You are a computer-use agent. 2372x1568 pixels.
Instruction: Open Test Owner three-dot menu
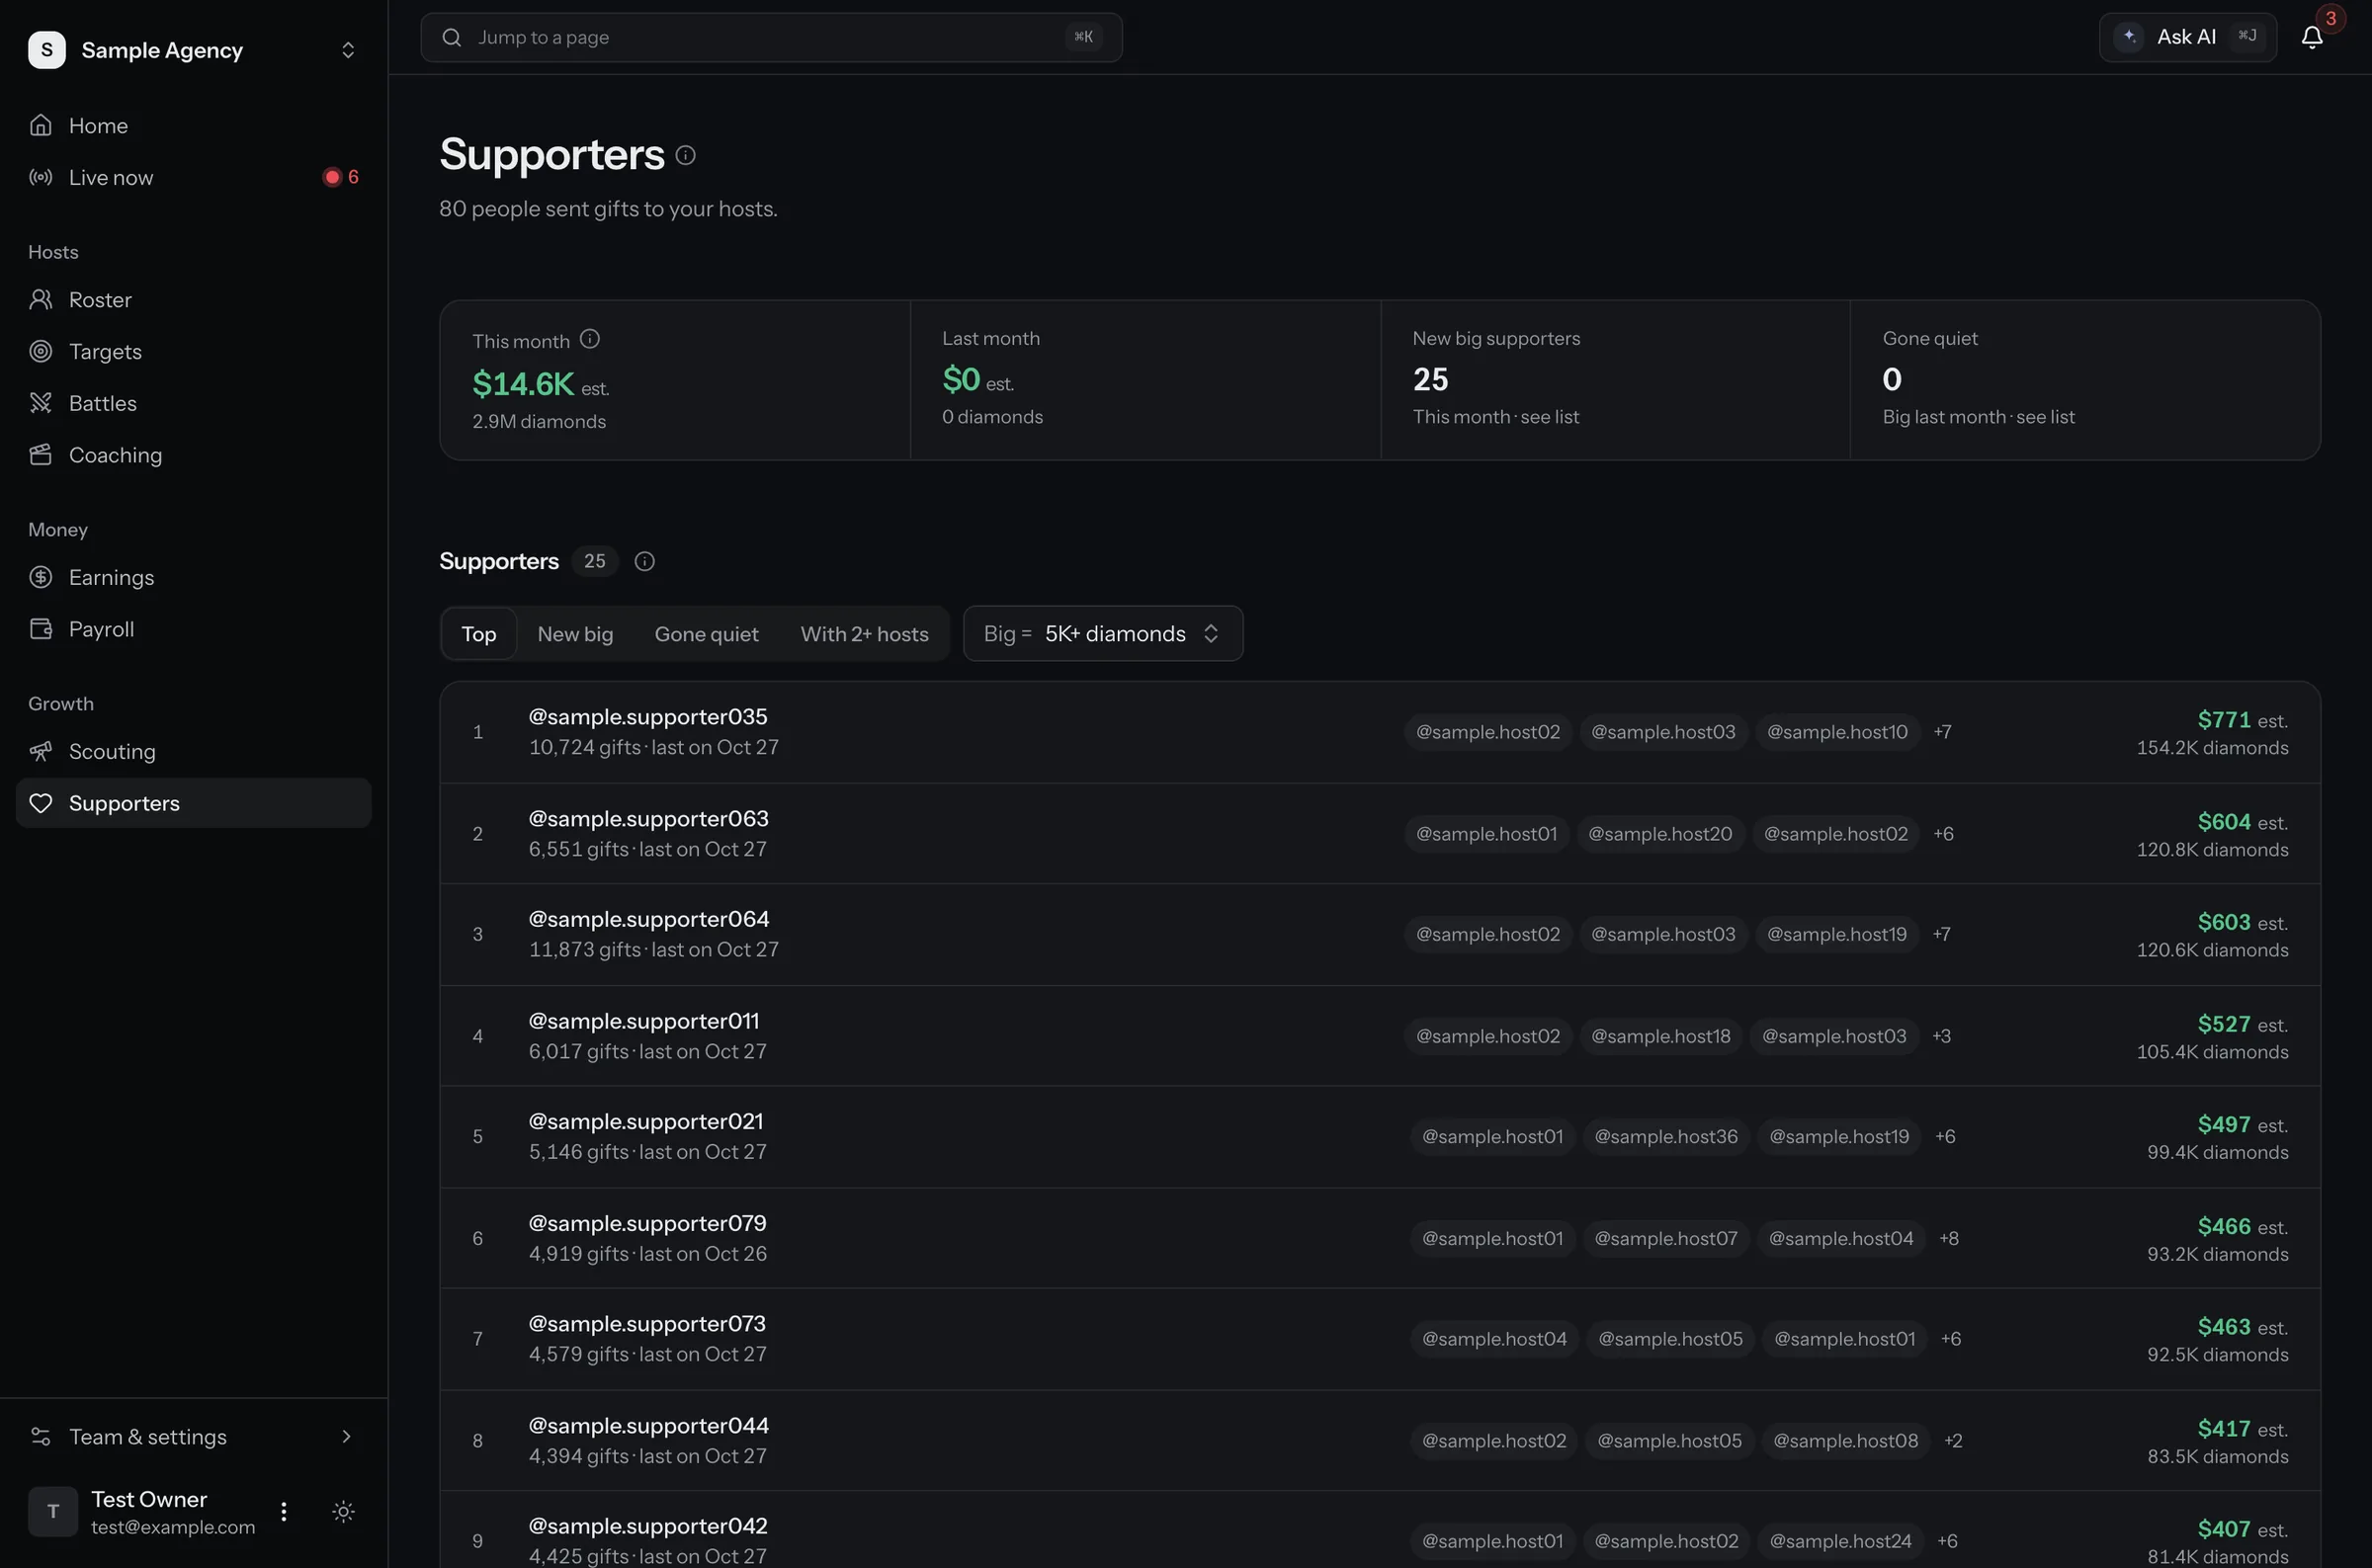284,1511
